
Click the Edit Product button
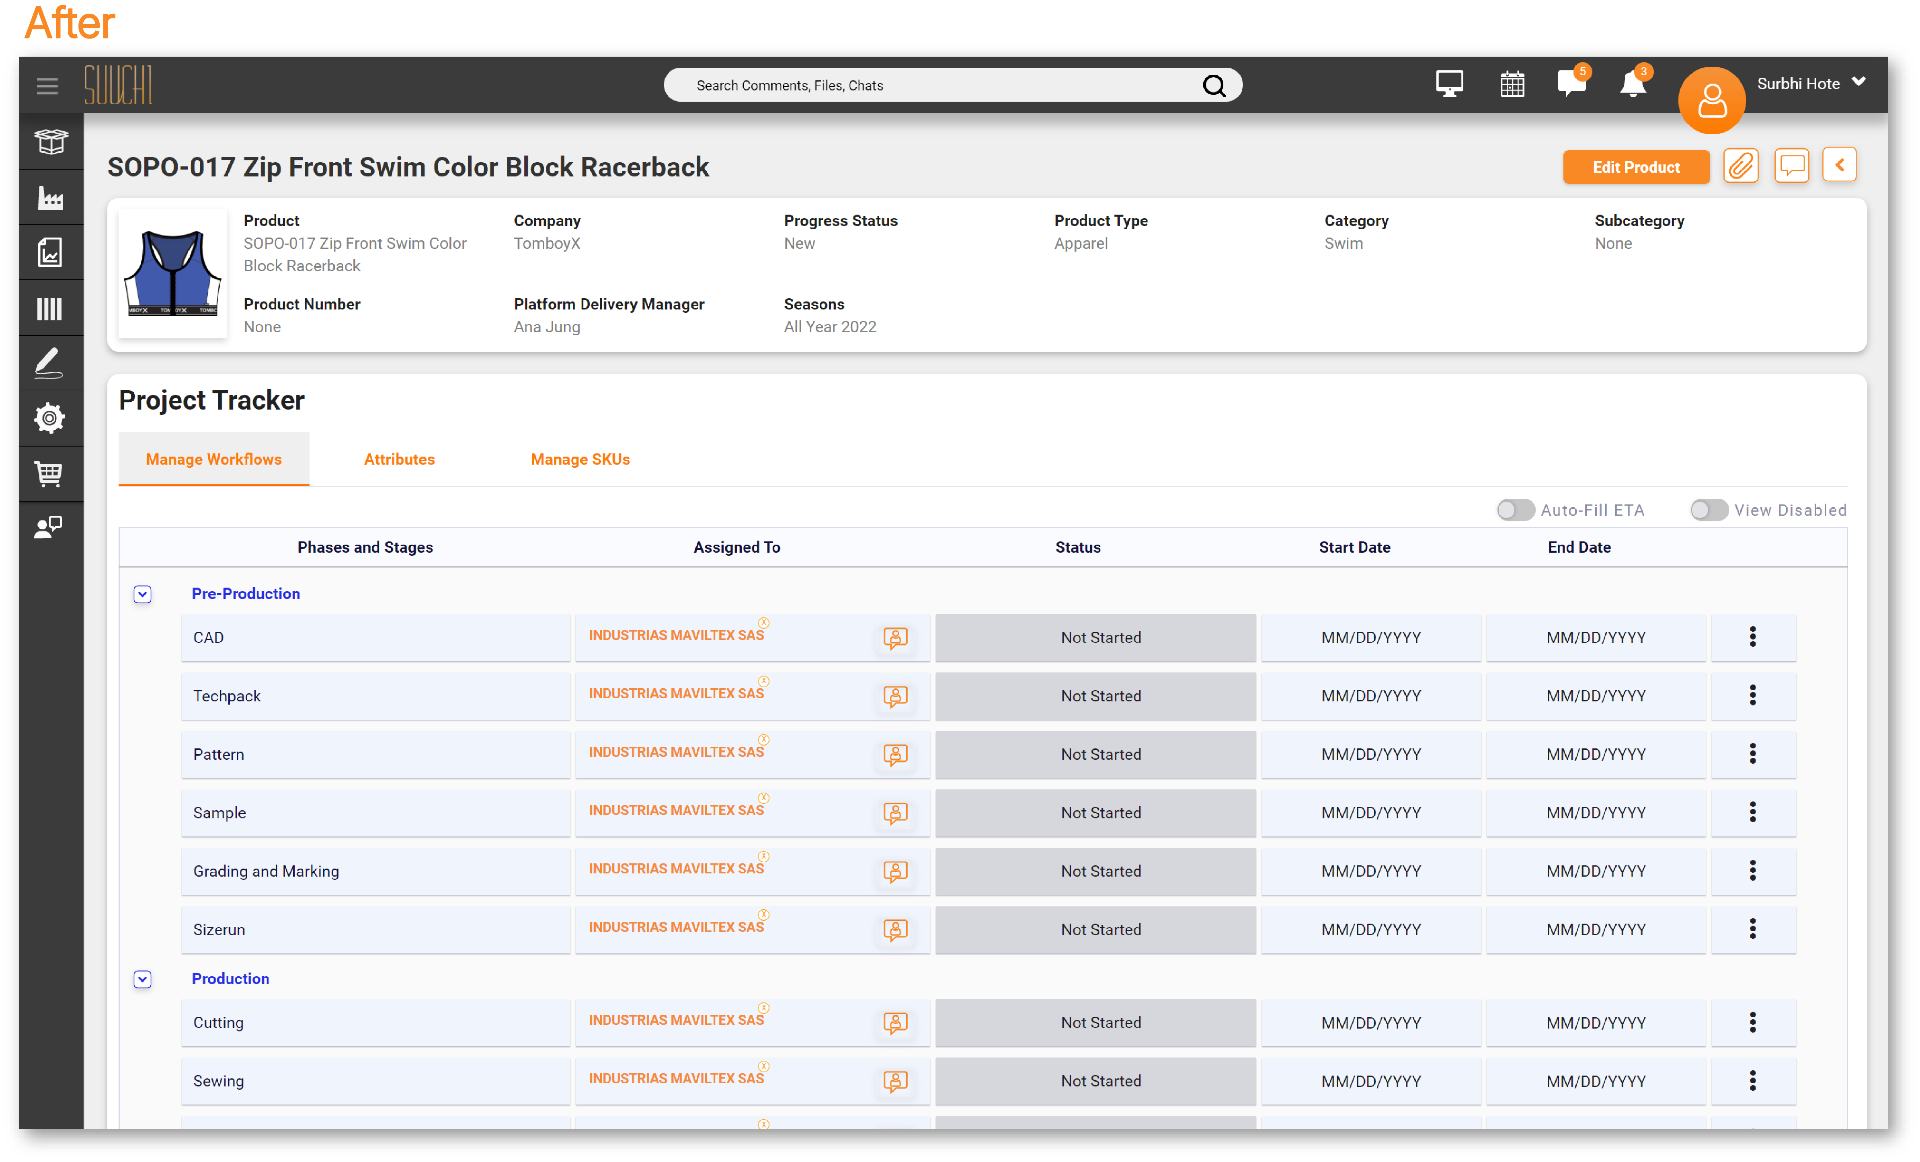click(x=1636, y=167)
